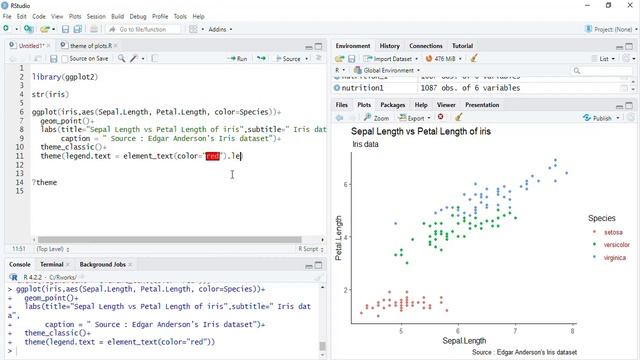Maximize the Plots pane

tap(629, 105)
